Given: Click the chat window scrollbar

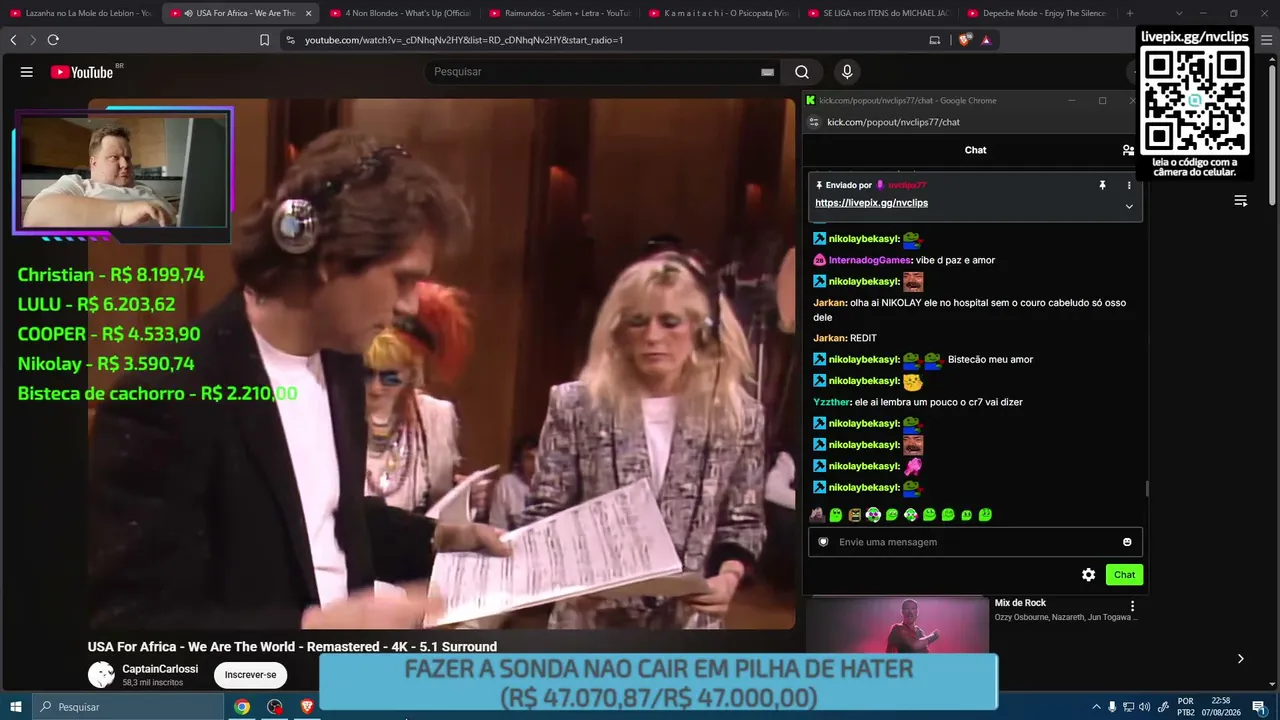Looking at the screenshot, I should pyautogui.click(x=1146, y=489).
